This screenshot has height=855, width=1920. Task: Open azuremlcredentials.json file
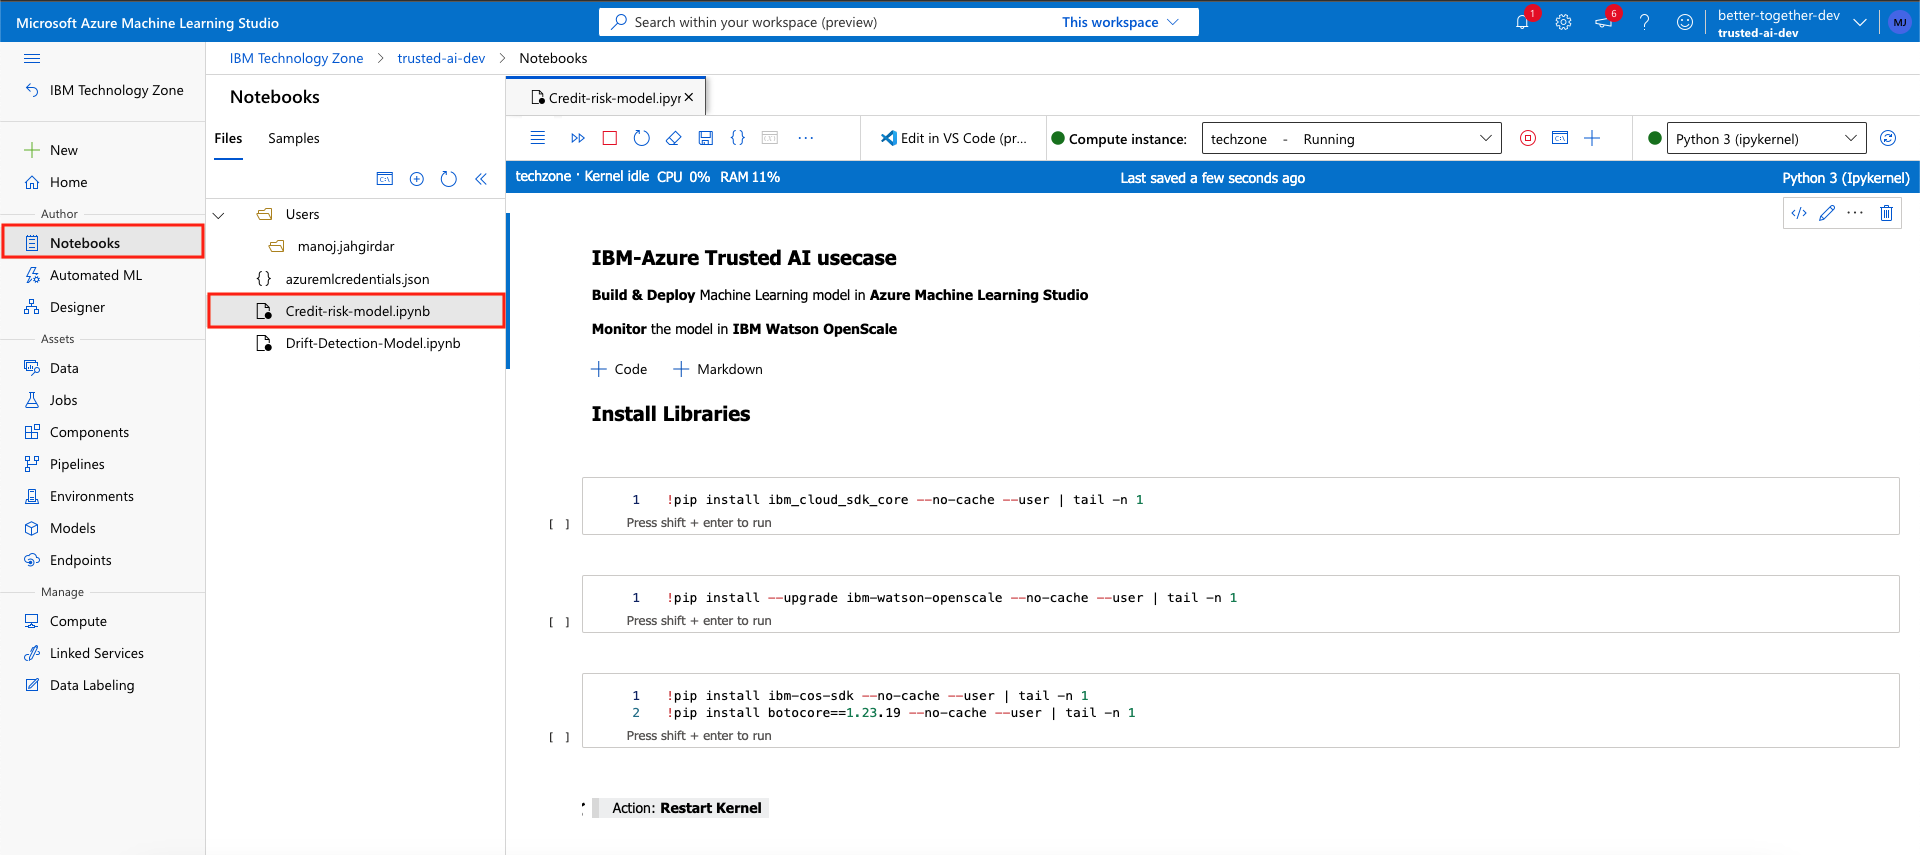click(356, 279)
